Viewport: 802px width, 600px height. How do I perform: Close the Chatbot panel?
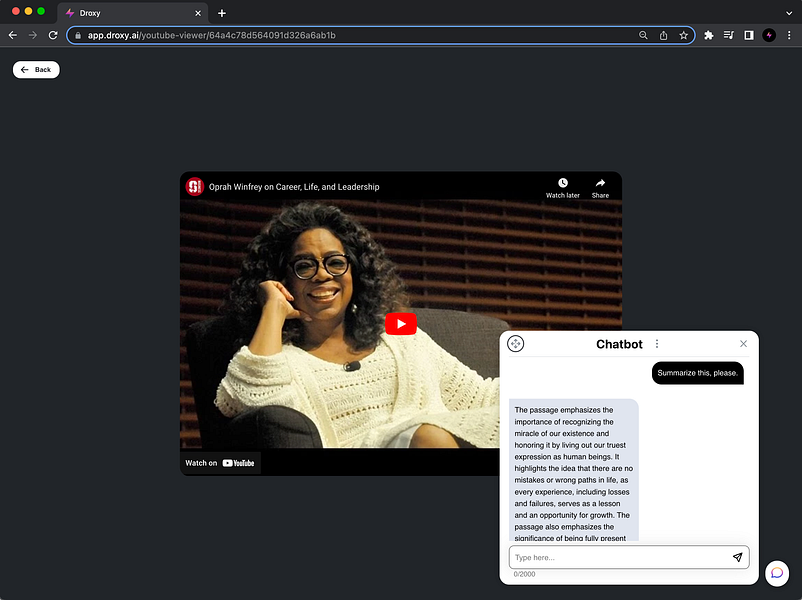click(743, 344)
